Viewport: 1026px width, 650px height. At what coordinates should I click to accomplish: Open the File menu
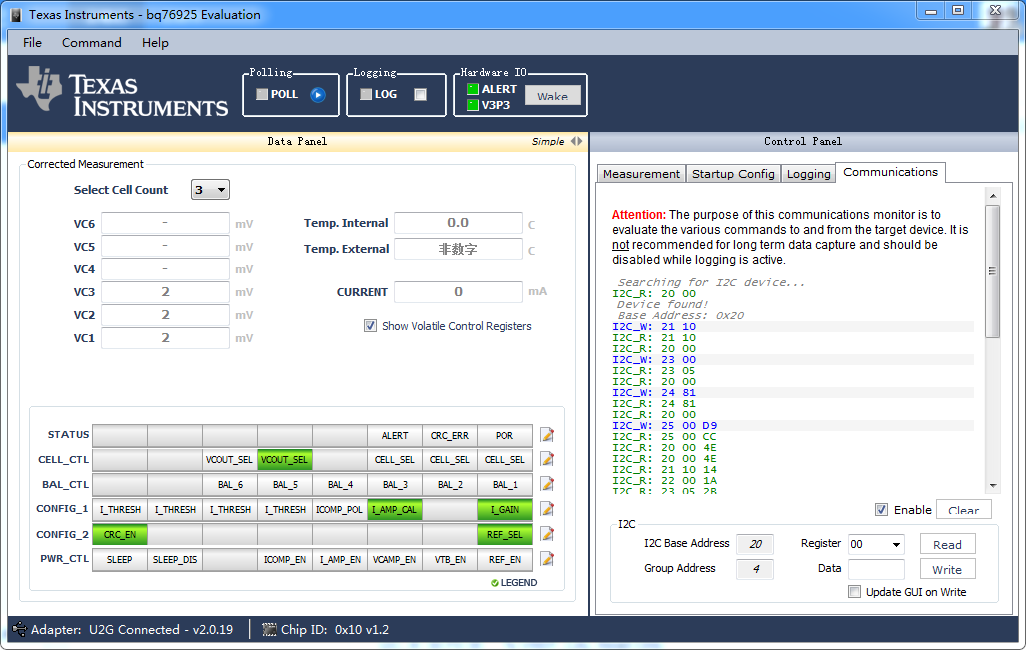pos(32,43)
